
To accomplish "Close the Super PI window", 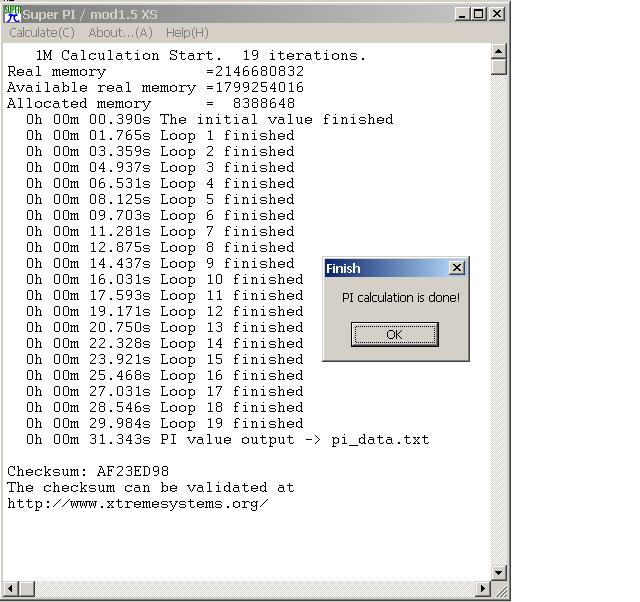I will (497, 14).
